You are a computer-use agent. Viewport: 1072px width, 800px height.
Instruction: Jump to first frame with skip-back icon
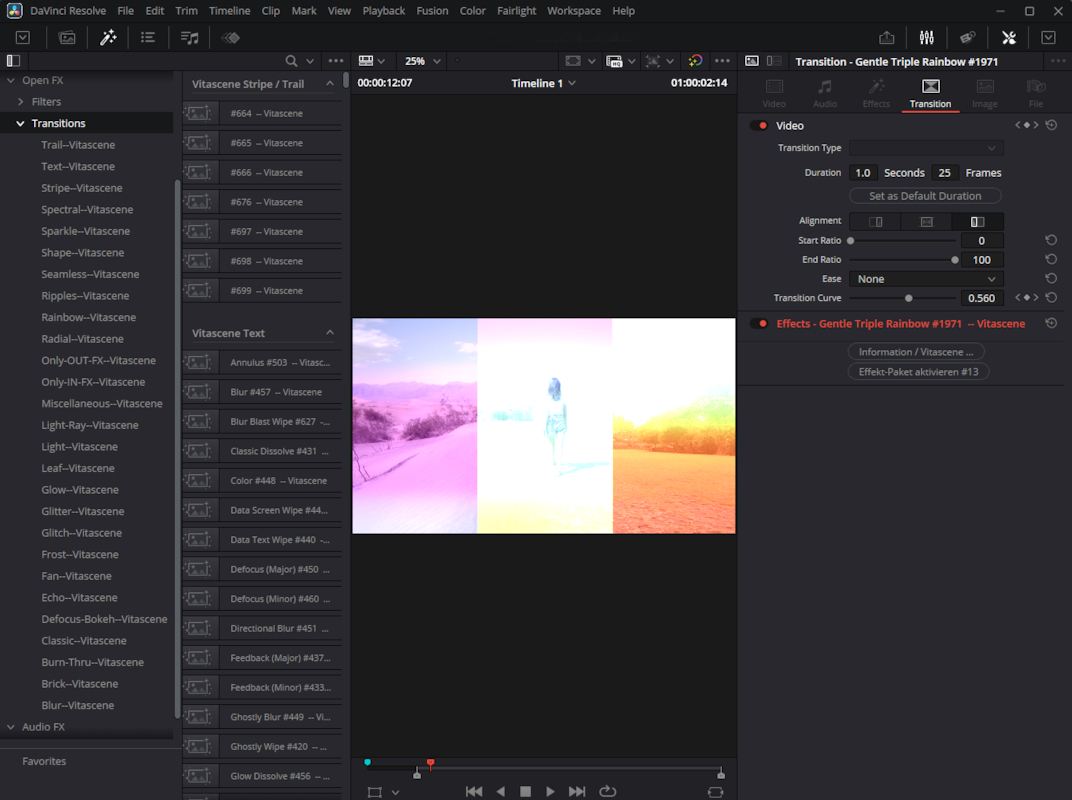point(474,791)
